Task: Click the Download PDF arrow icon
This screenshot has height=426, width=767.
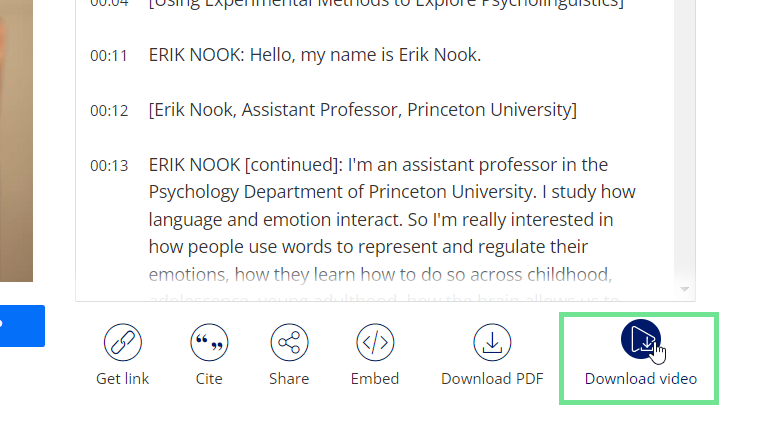Action: pos(492,343)
